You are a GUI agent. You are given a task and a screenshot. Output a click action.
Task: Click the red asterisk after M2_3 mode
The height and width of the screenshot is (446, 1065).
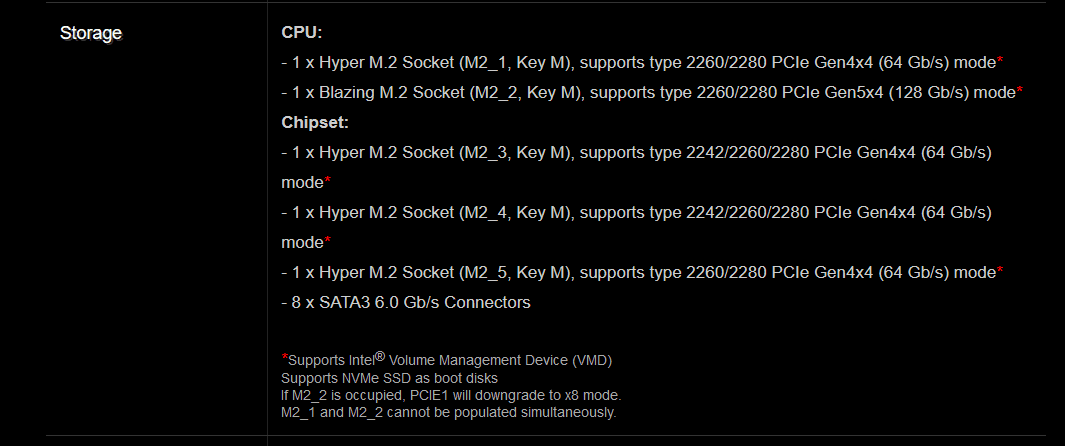point(328,182)
